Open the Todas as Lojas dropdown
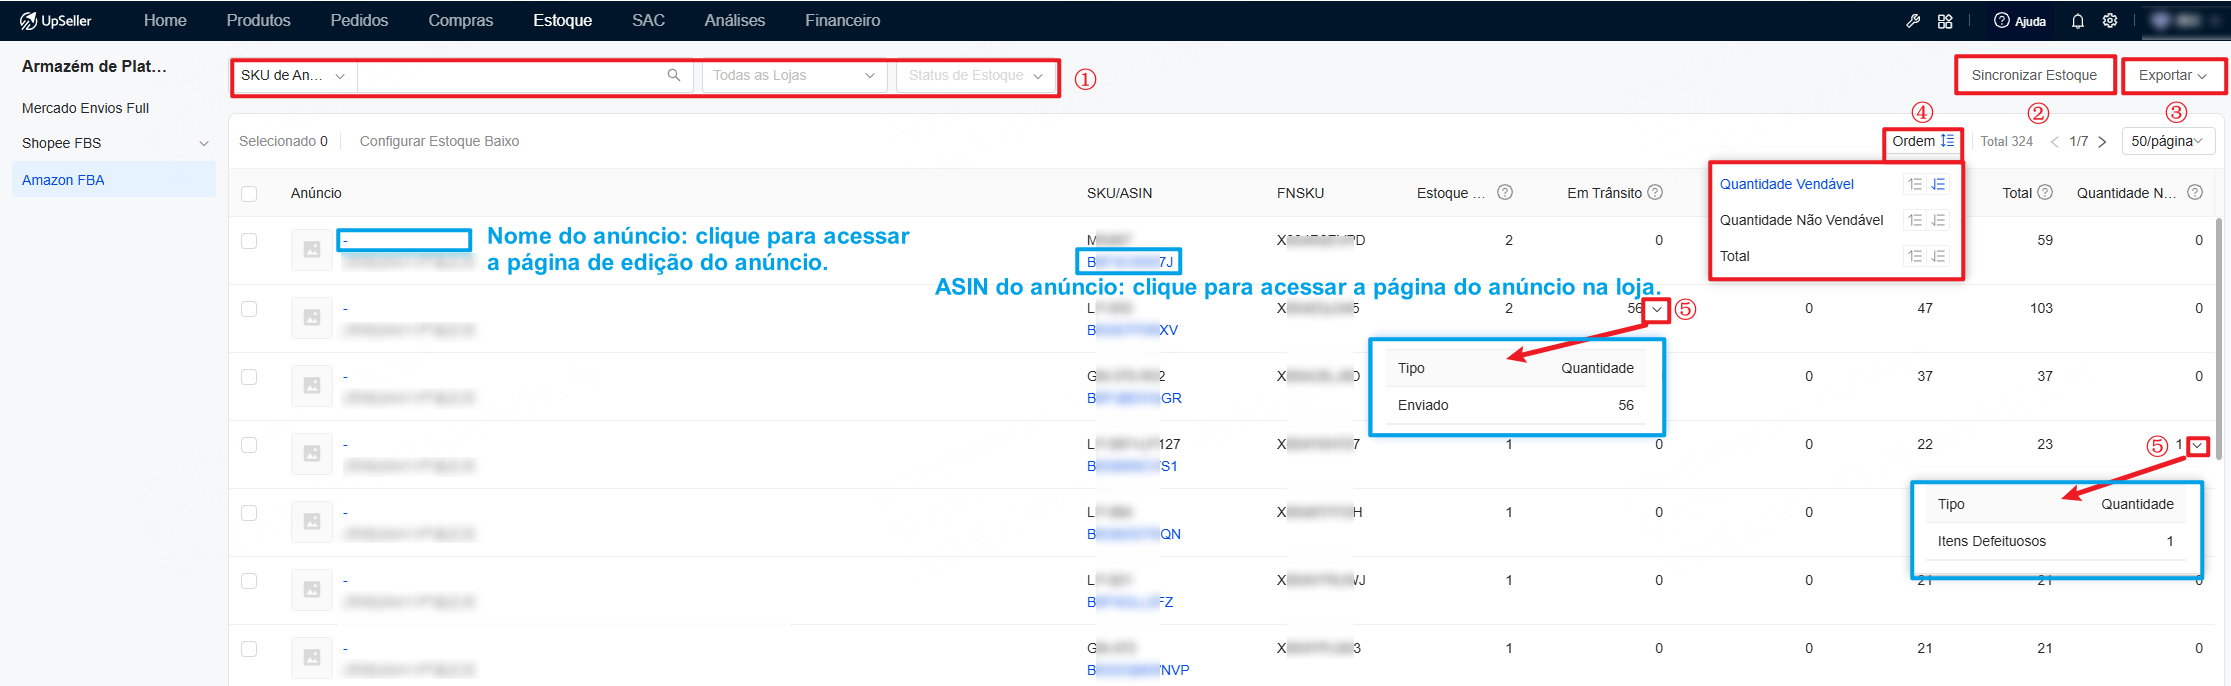Screen dimensions: 2231x686 [x=794, y=75]
